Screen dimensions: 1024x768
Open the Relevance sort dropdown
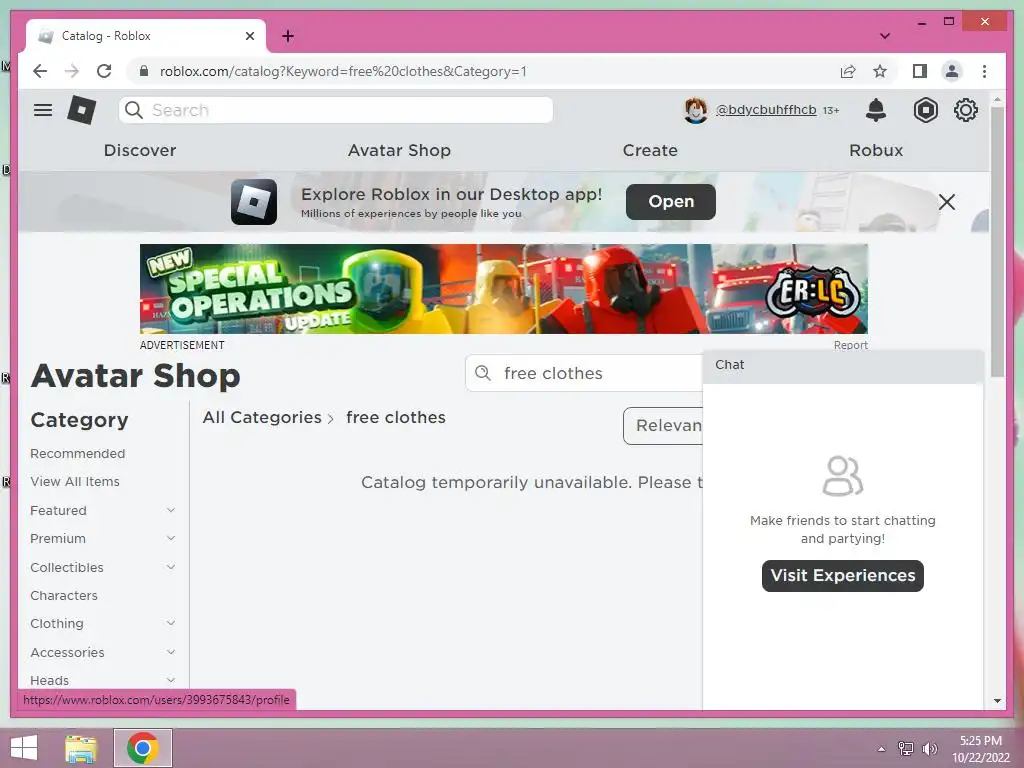[663, 426]
